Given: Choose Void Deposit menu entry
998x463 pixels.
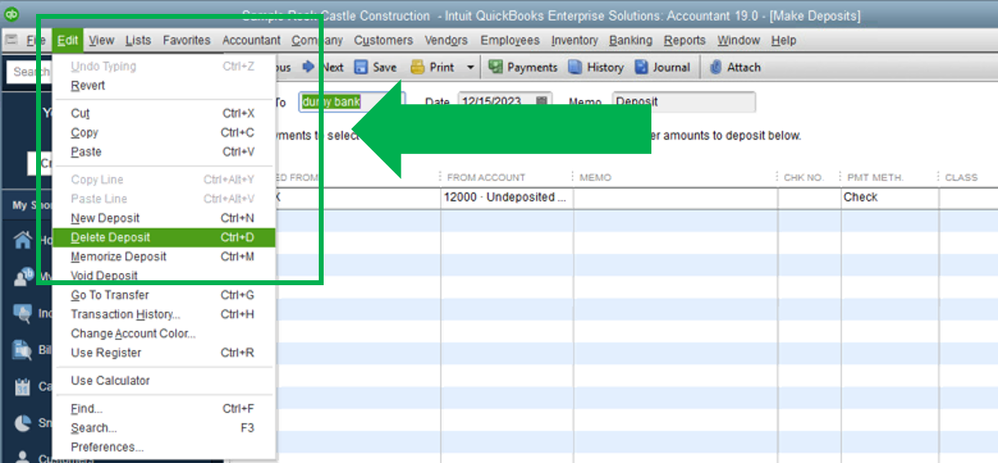Looking at the screenshot, I should coord(164,275).
